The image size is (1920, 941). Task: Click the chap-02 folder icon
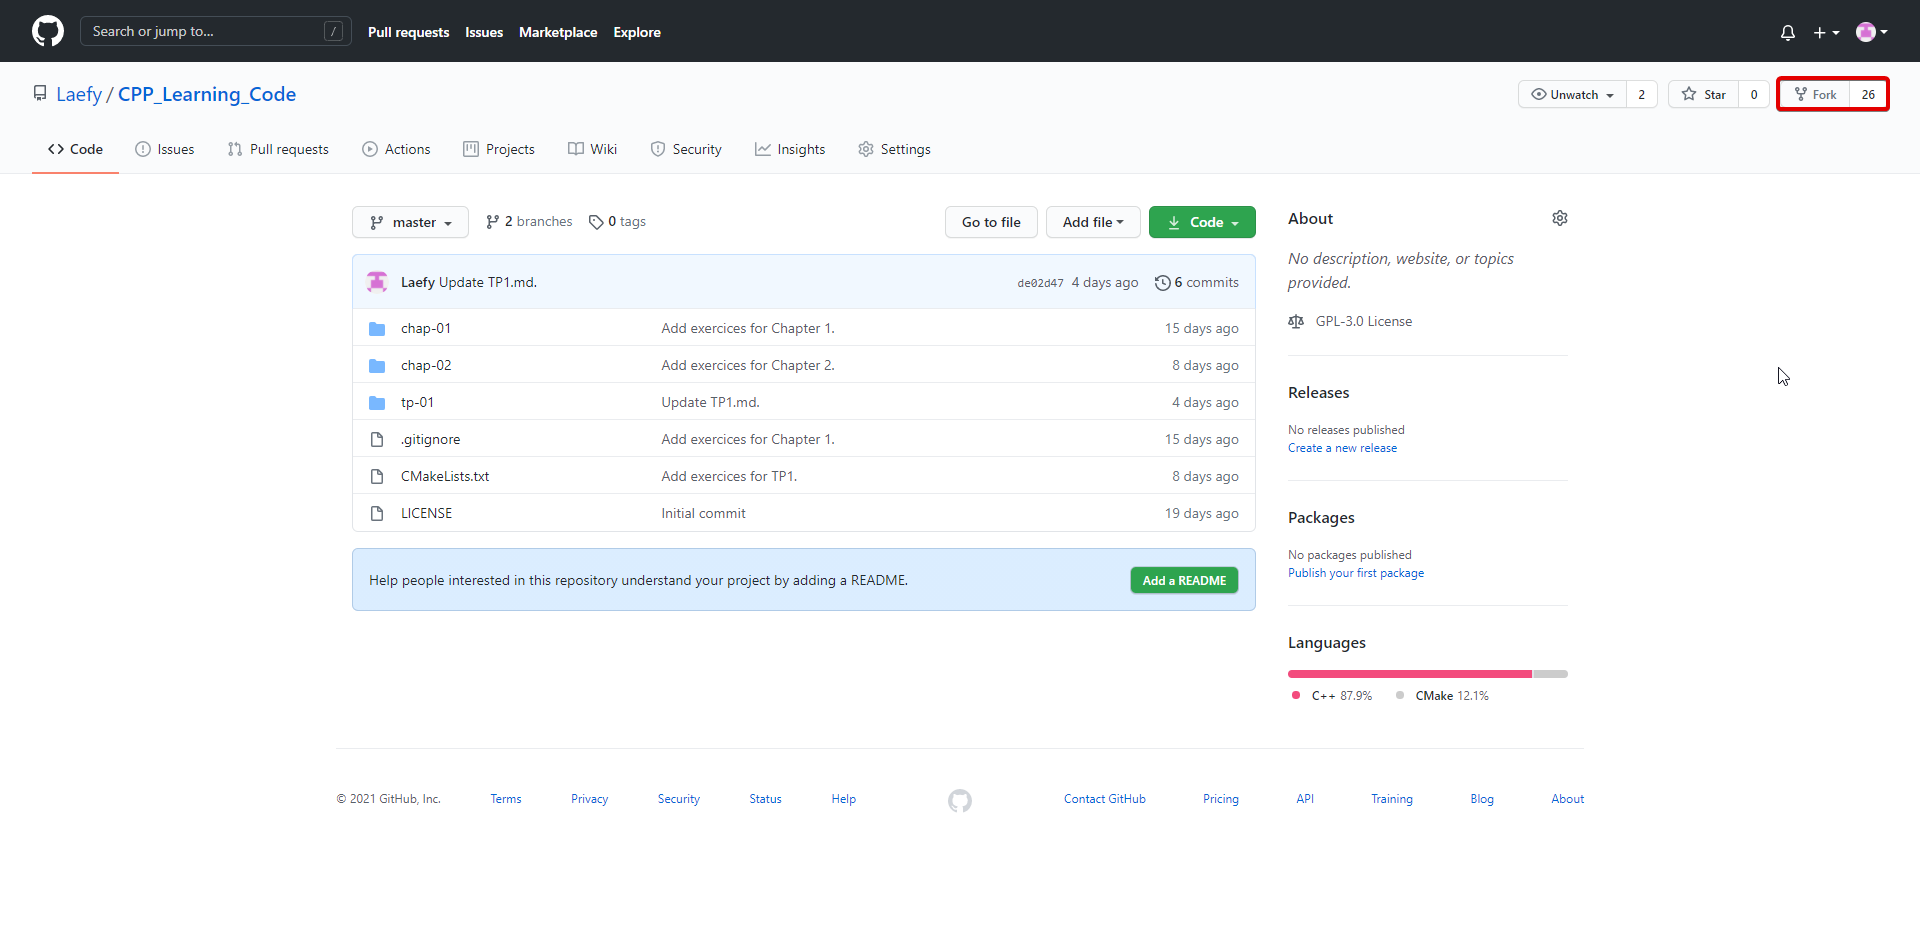(x=377, y=365)
